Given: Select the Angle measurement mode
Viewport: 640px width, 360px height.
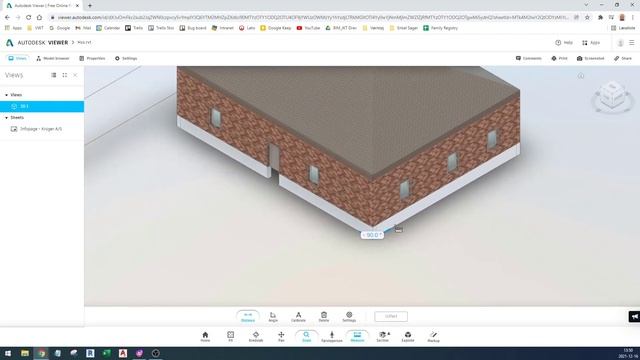Looking at the screenshot, I should 273,317.
